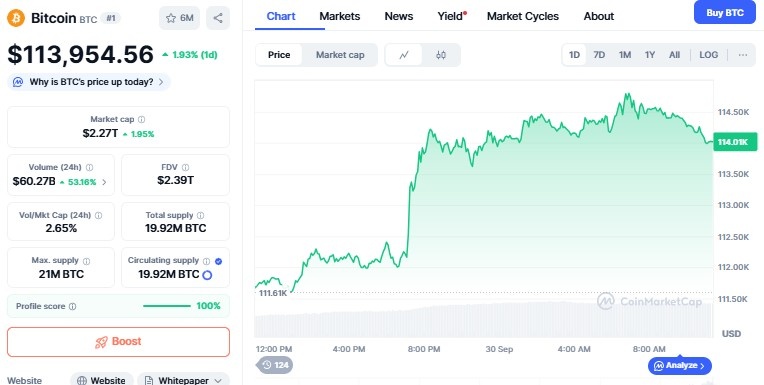Click the Market cap info icon
Image resolution: width=764 pixels, height=385 pixels.
pyautogui.click(x=141, y=119)
